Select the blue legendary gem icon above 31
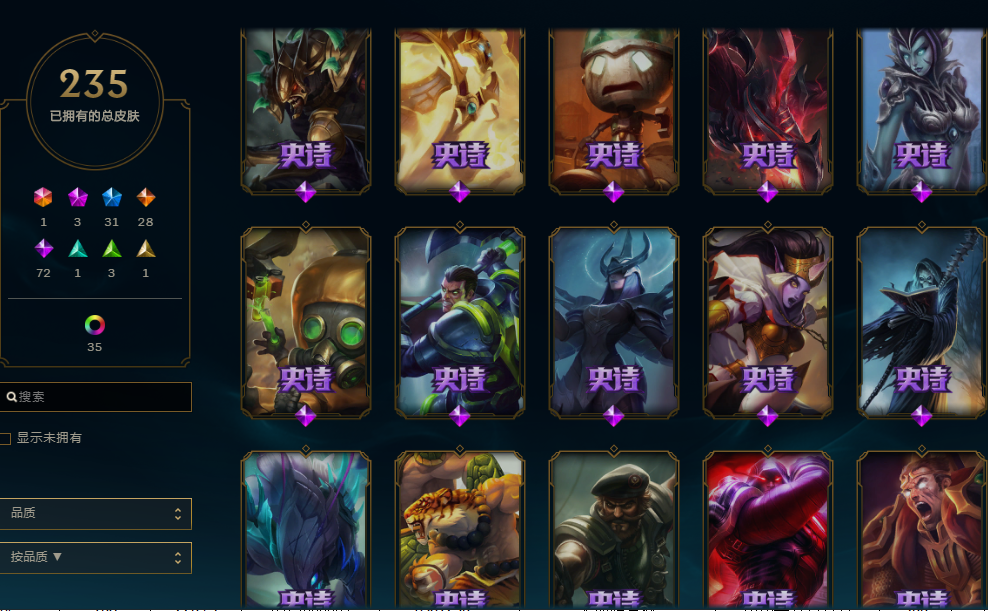Screen dimensions: 988x611 (x=112, y=197)
